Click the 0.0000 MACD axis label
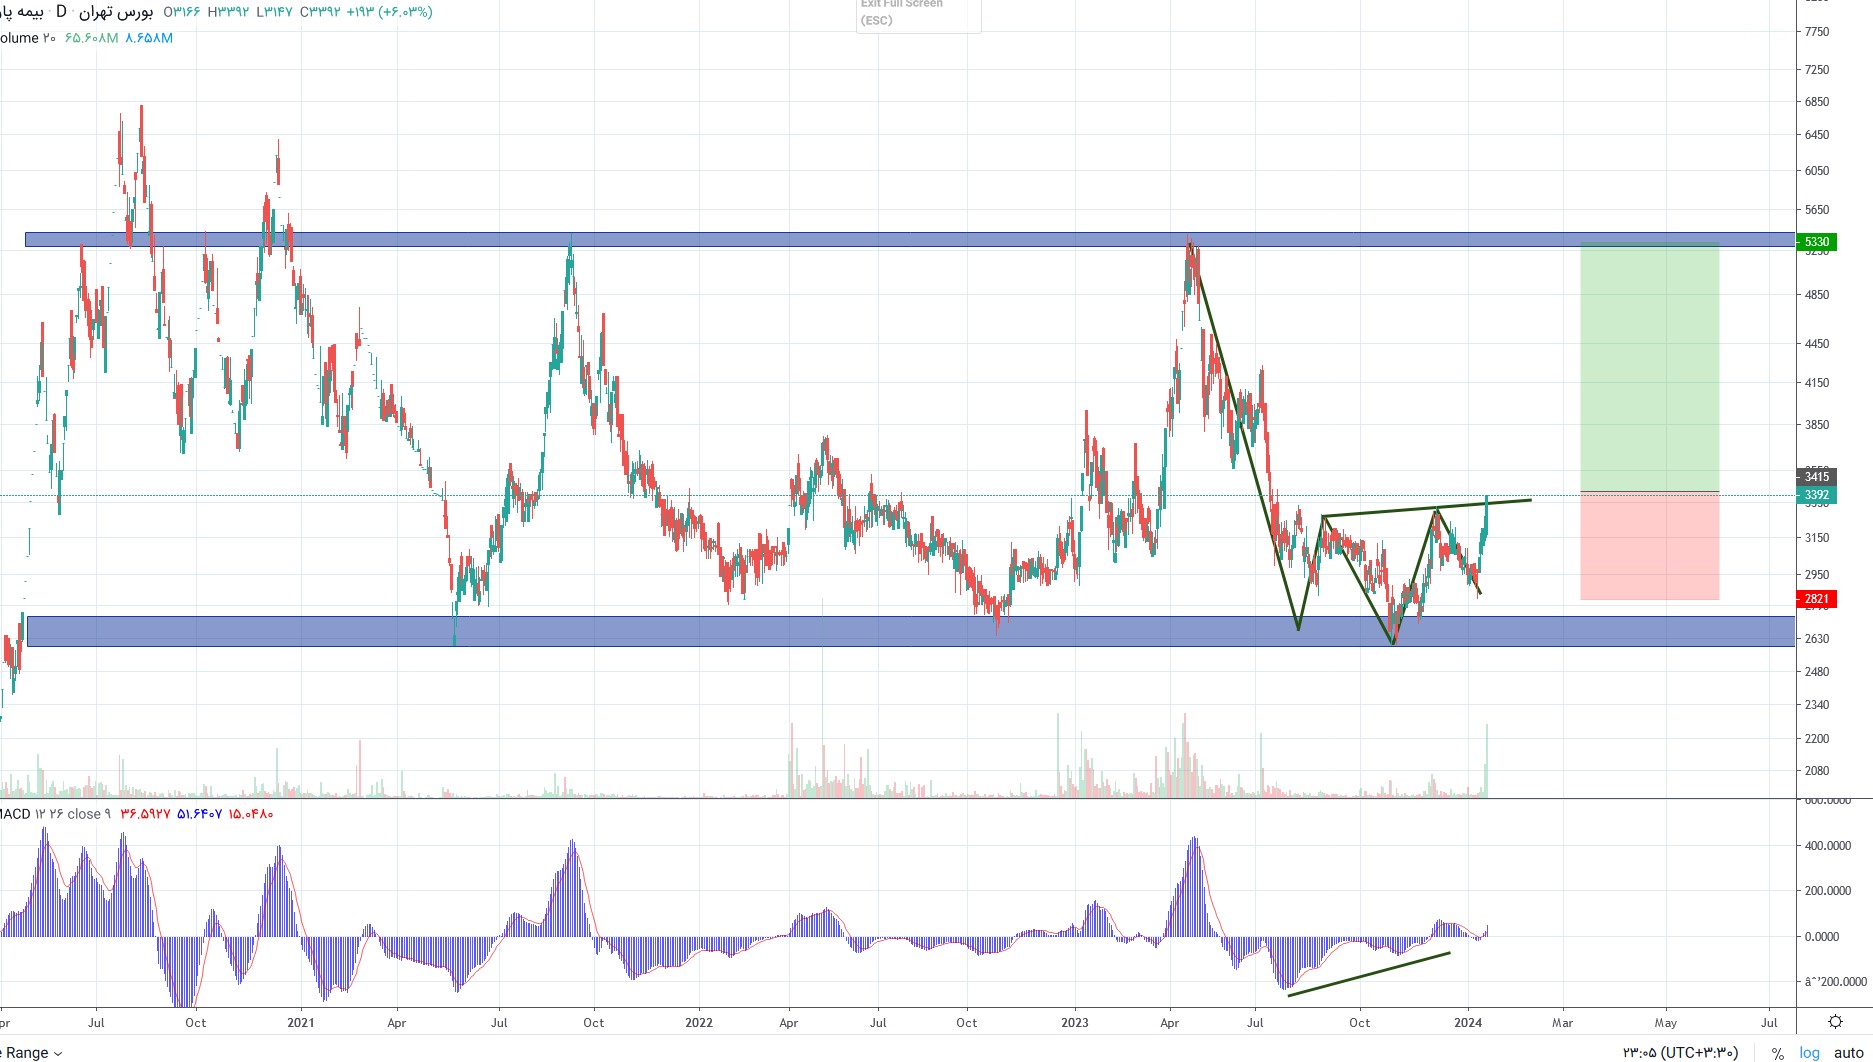 1821,937
